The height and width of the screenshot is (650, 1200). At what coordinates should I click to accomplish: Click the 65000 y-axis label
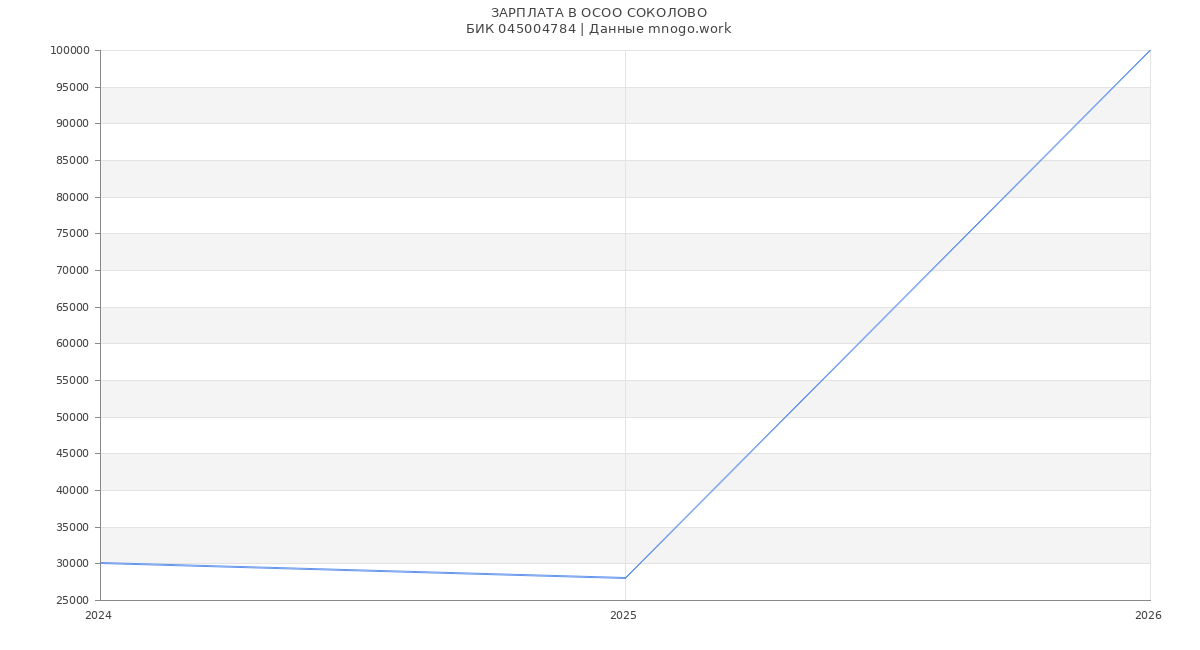(72, 308)
